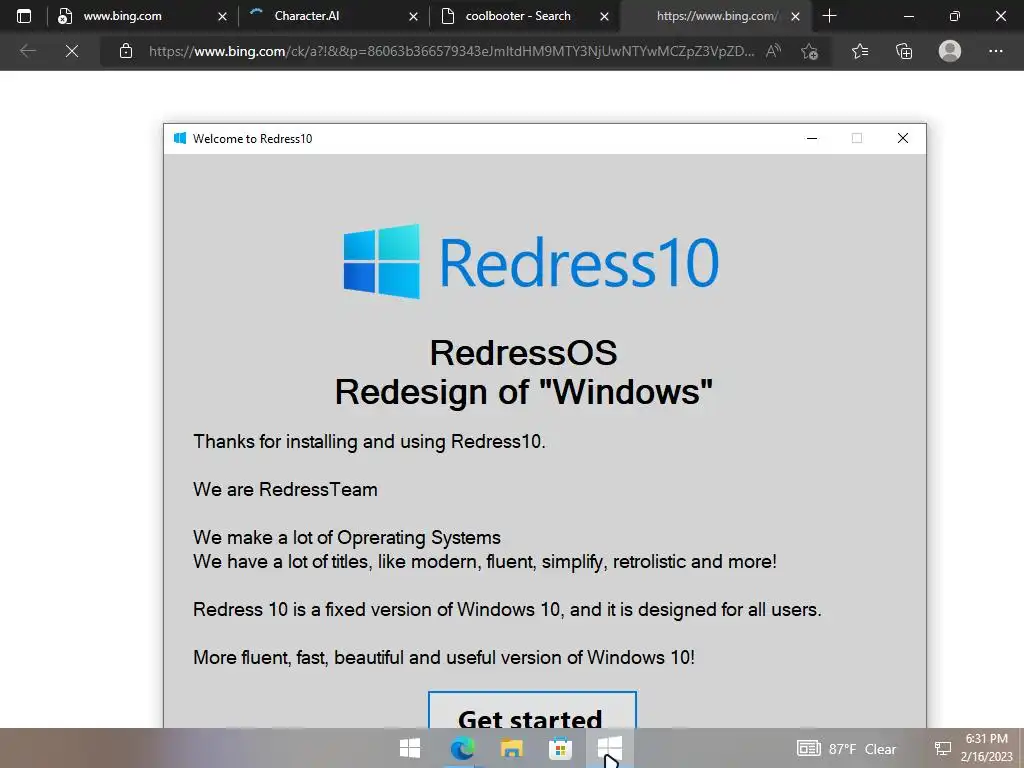Open Microsoft Store from the taskbar
Viewport: 1024px width, 768px height.
560,748
